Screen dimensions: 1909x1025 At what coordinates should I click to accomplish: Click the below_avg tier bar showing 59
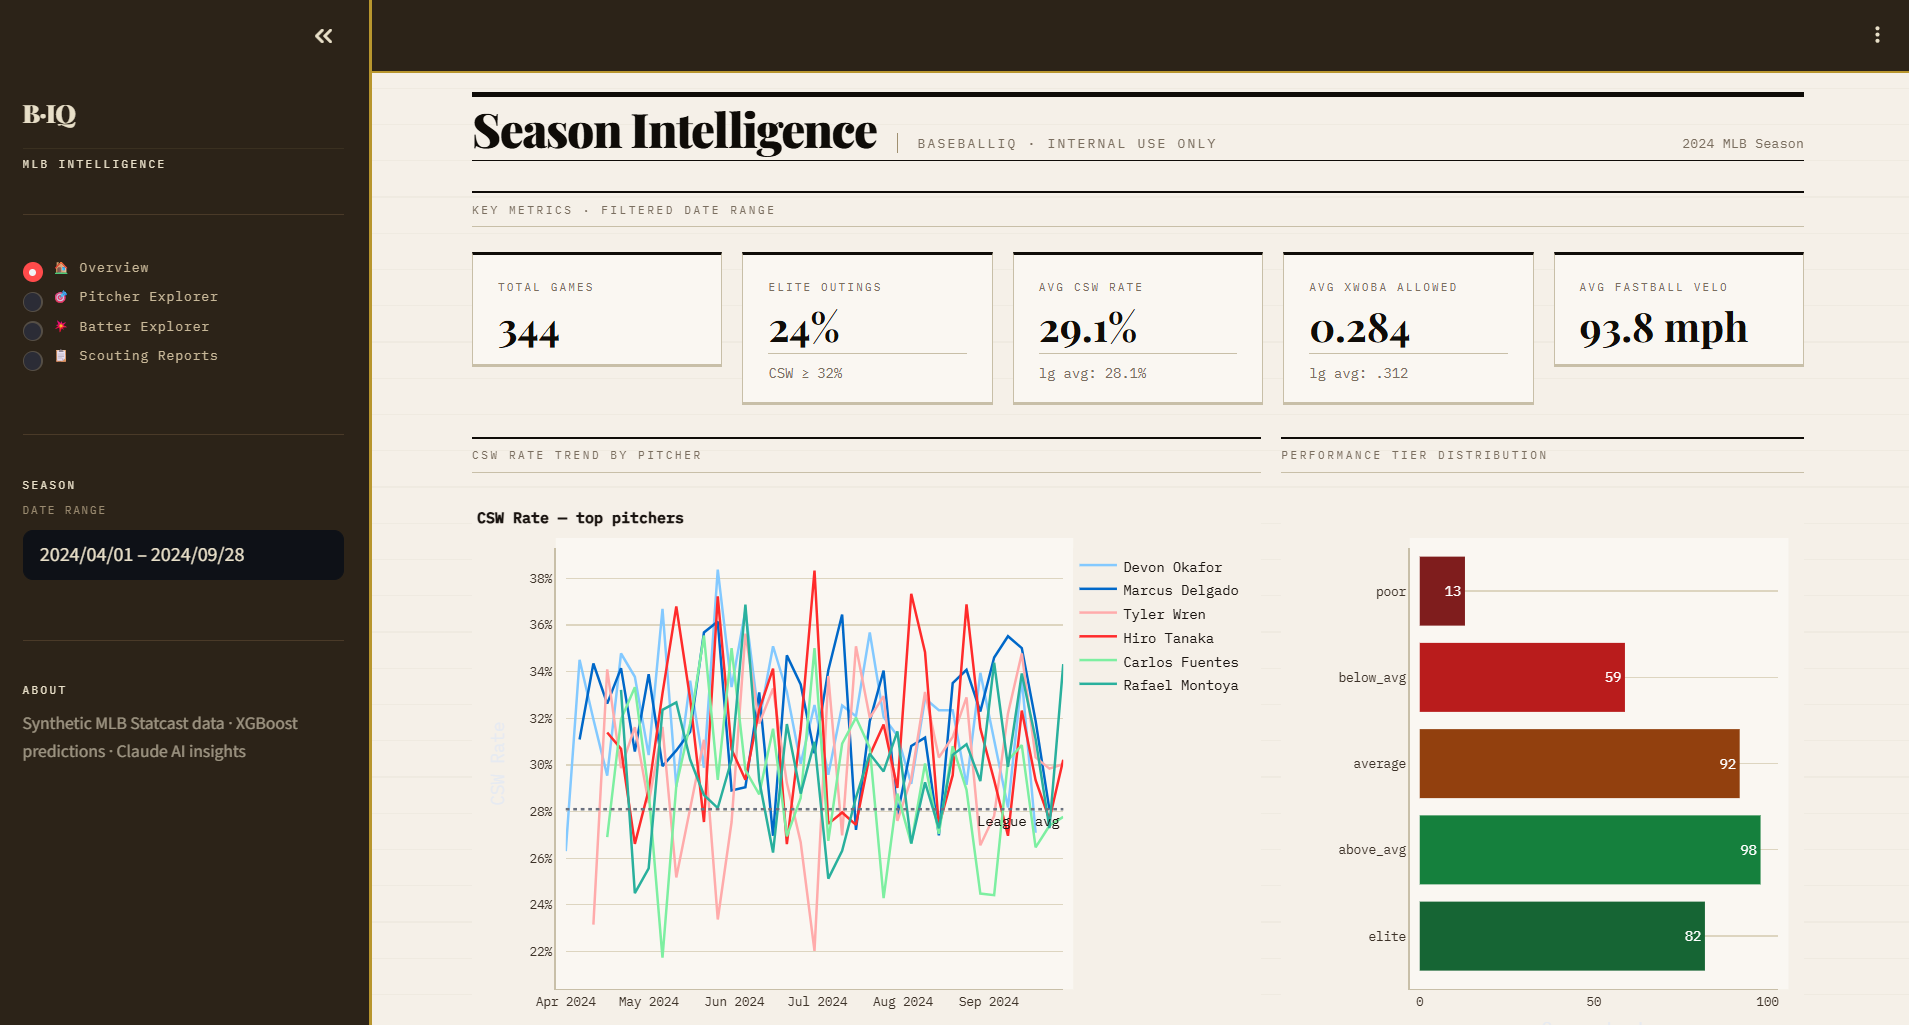[x=1522, y=677]
